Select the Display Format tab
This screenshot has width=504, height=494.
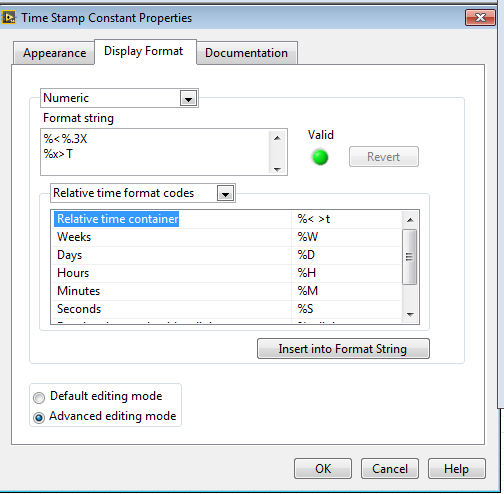144,51
